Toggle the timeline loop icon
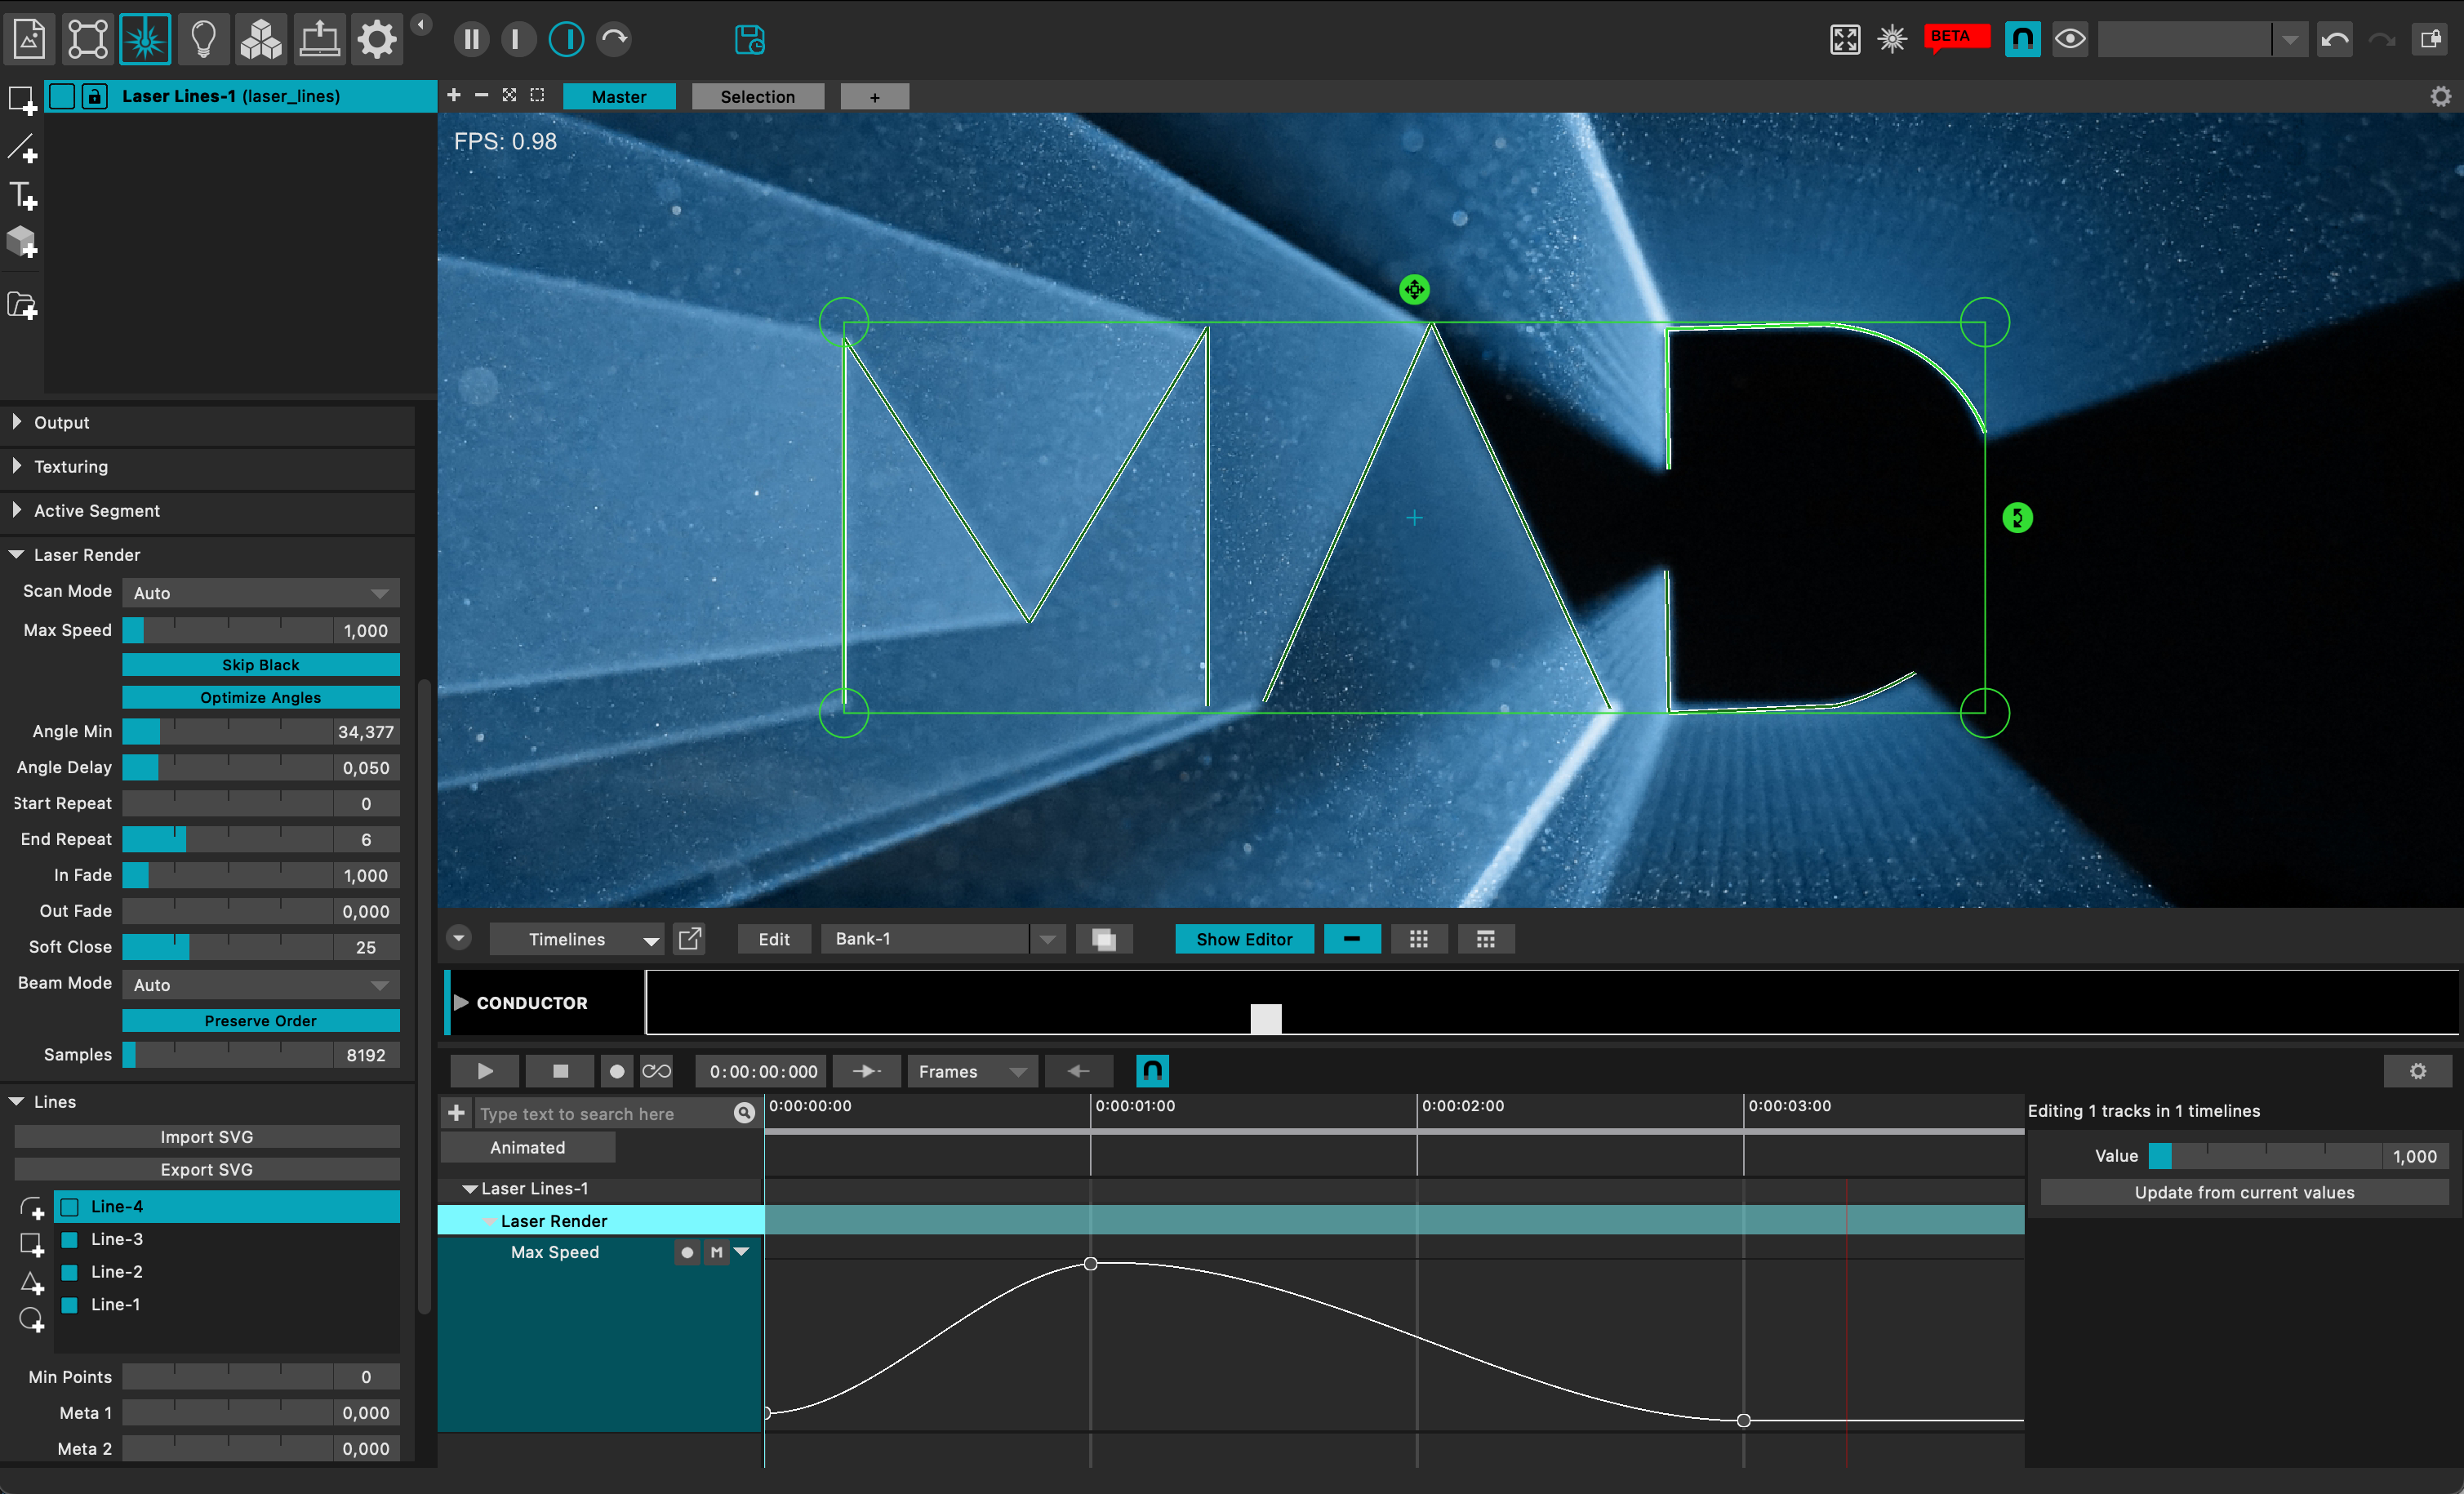 coord(656,1071)
